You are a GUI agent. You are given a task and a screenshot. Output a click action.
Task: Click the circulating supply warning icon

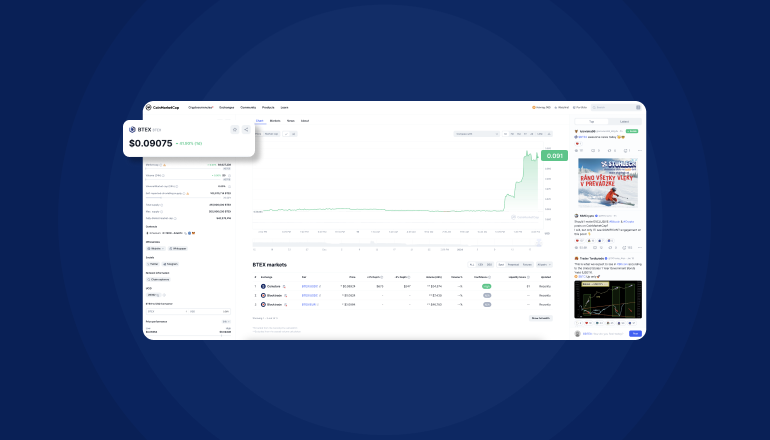pos(188,193)
